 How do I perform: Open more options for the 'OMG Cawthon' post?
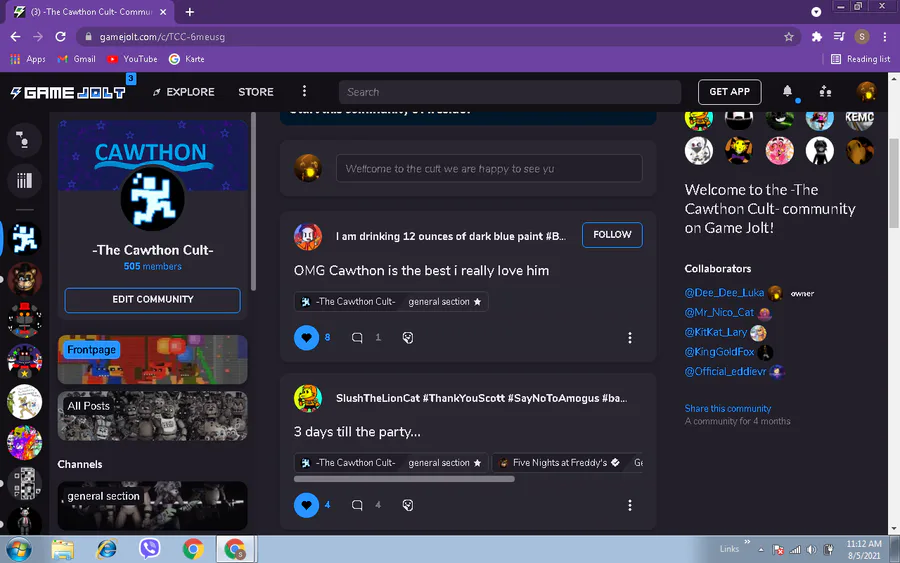point(630,337)
